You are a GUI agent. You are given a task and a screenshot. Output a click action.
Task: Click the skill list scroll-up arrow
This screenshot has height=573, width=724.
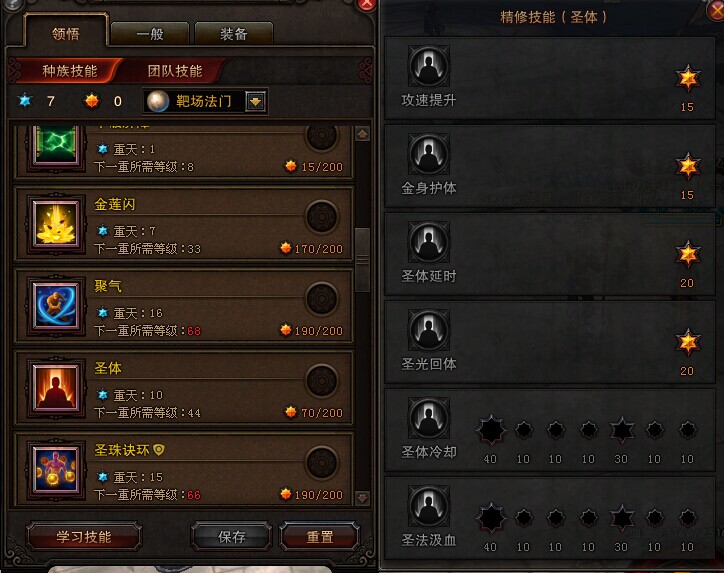[362, 134]
